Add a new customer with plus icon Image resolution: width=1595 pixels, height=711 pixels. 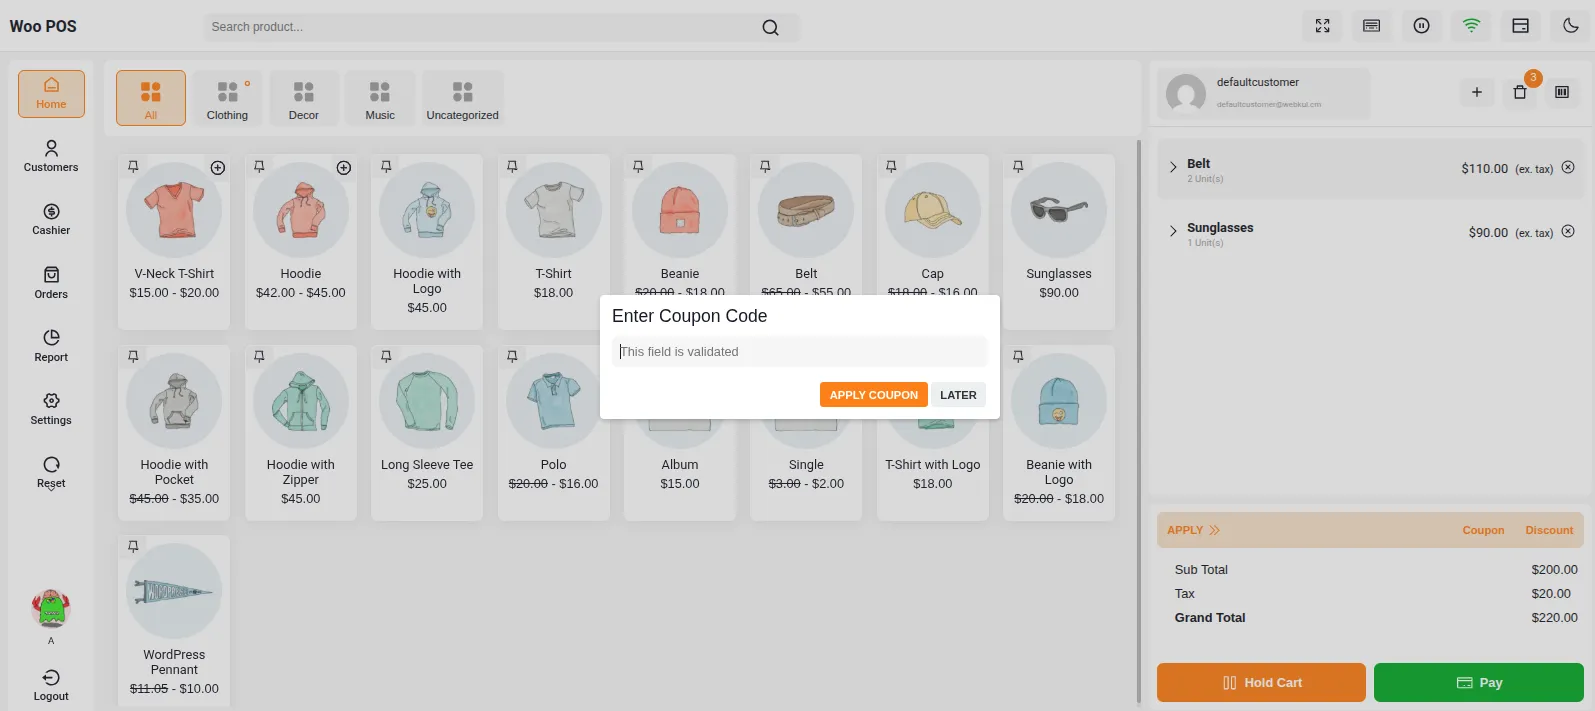pos(1476,92)
